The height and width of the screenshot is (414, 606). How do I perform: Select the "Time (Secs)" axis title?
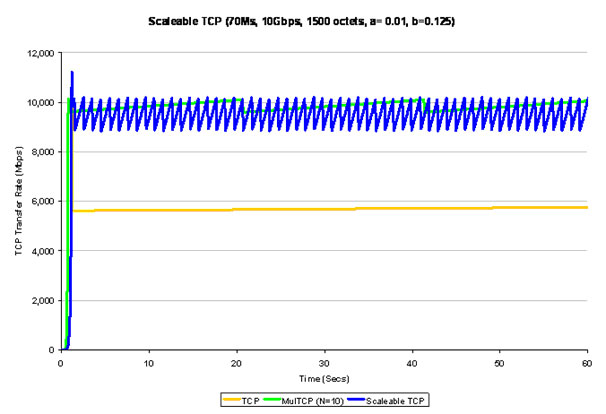coord(324,378)
